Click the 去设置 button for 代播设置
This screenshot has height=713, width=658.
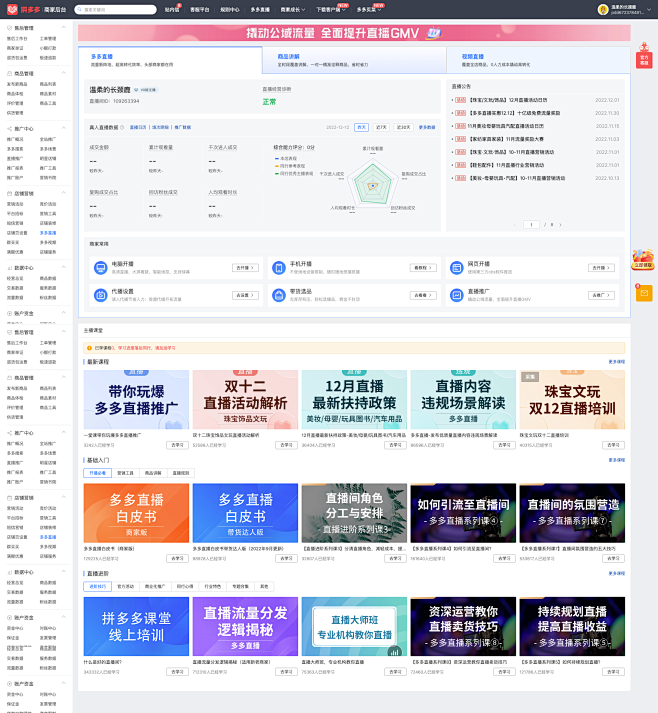pos(245,296)
